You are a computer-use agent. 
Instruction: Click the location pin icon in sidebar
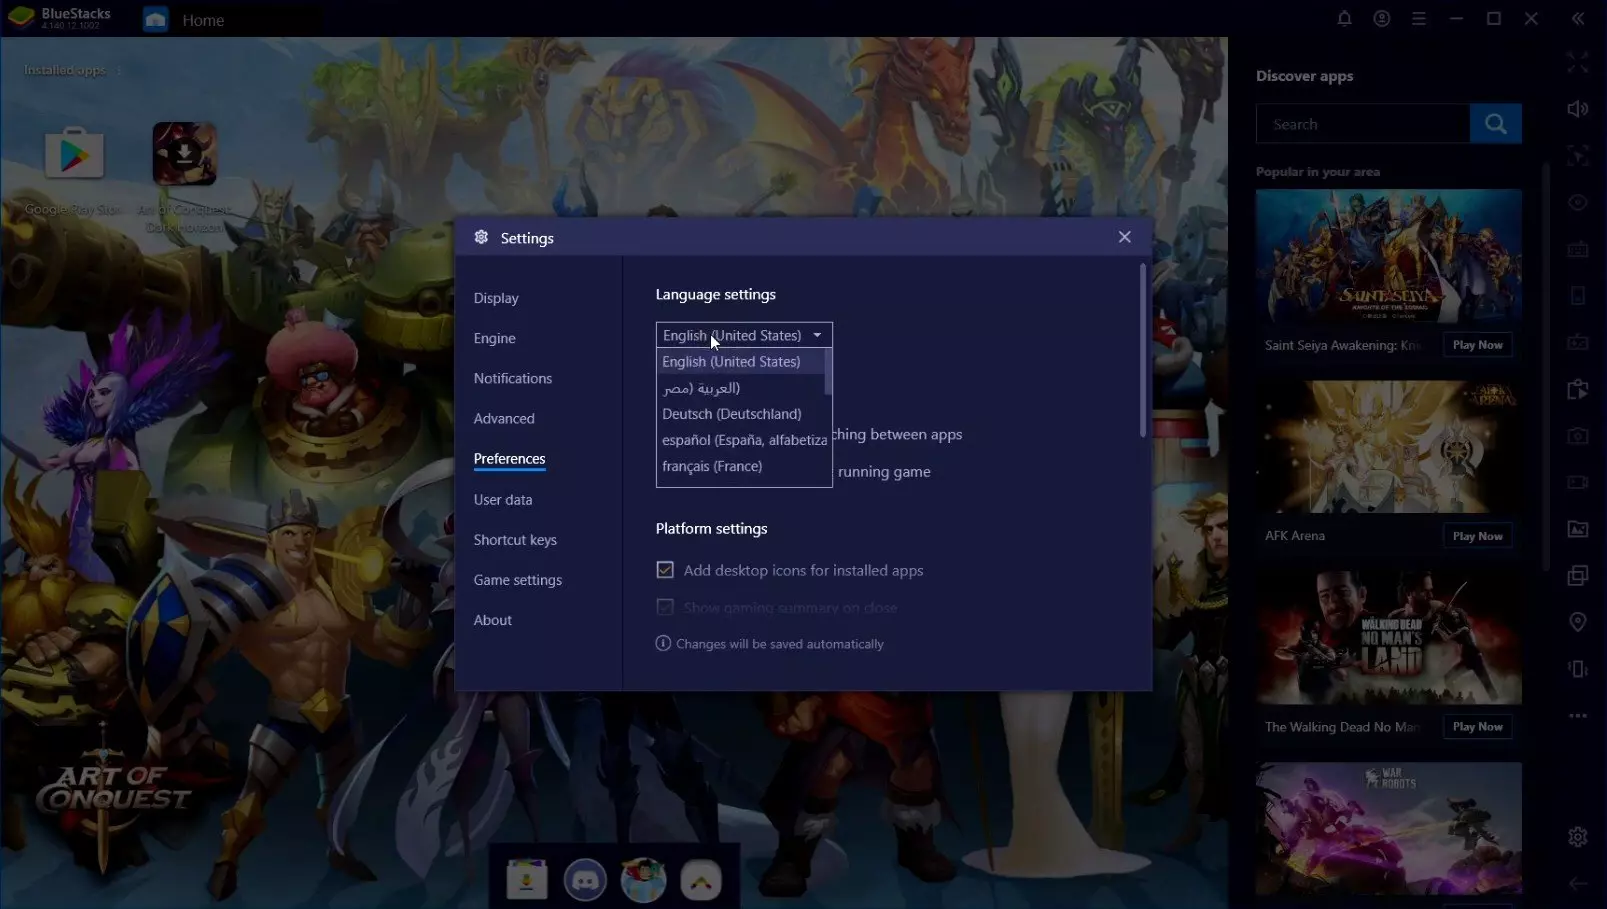tap(1577, 622)
